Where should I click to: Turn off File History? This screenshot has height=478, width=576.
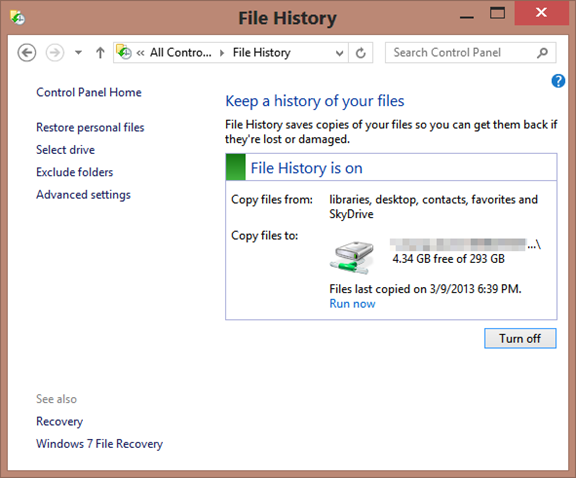point(520,338)
